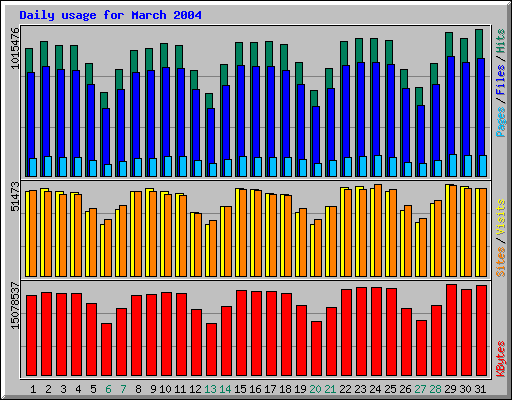512x400 pixels.
Task: Click green weekend day label 14
Action: 225,389
